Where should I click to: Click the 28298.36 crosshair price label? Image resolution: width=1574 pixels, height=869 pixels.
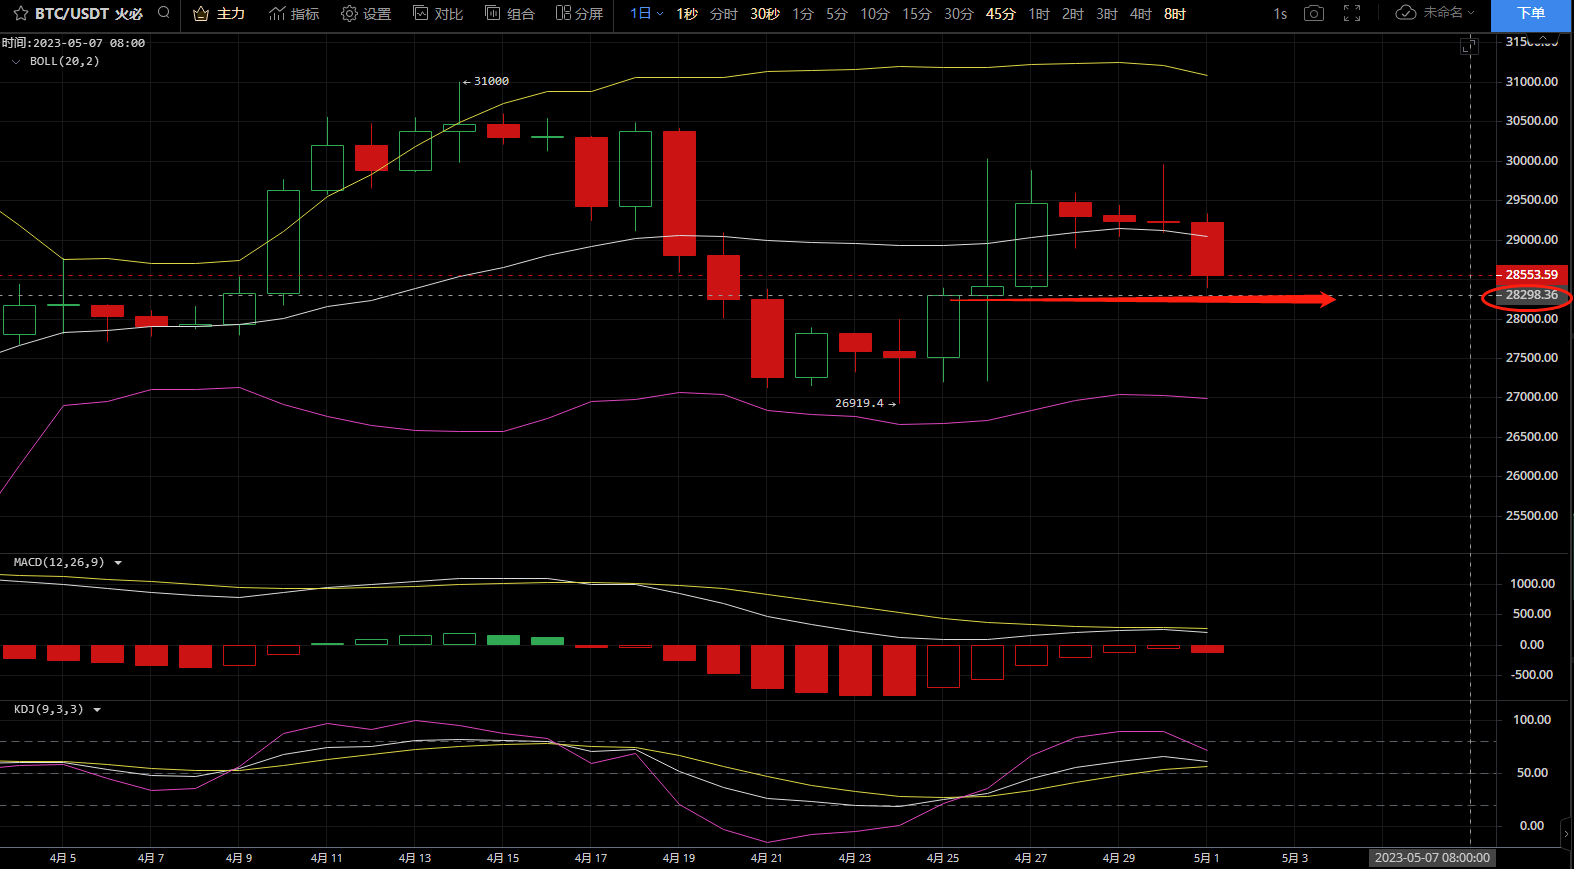(x=1530, y=295)
